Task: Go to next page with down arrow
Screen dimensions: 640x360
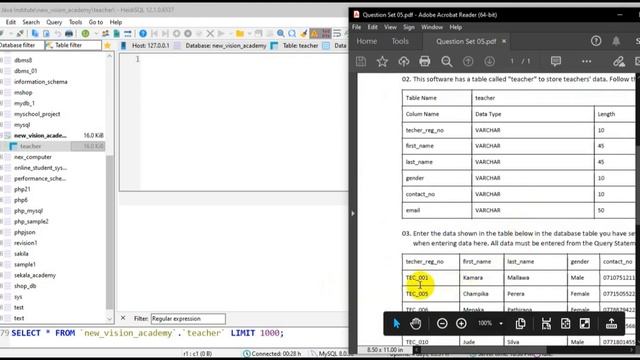Action: pos(489,61)
